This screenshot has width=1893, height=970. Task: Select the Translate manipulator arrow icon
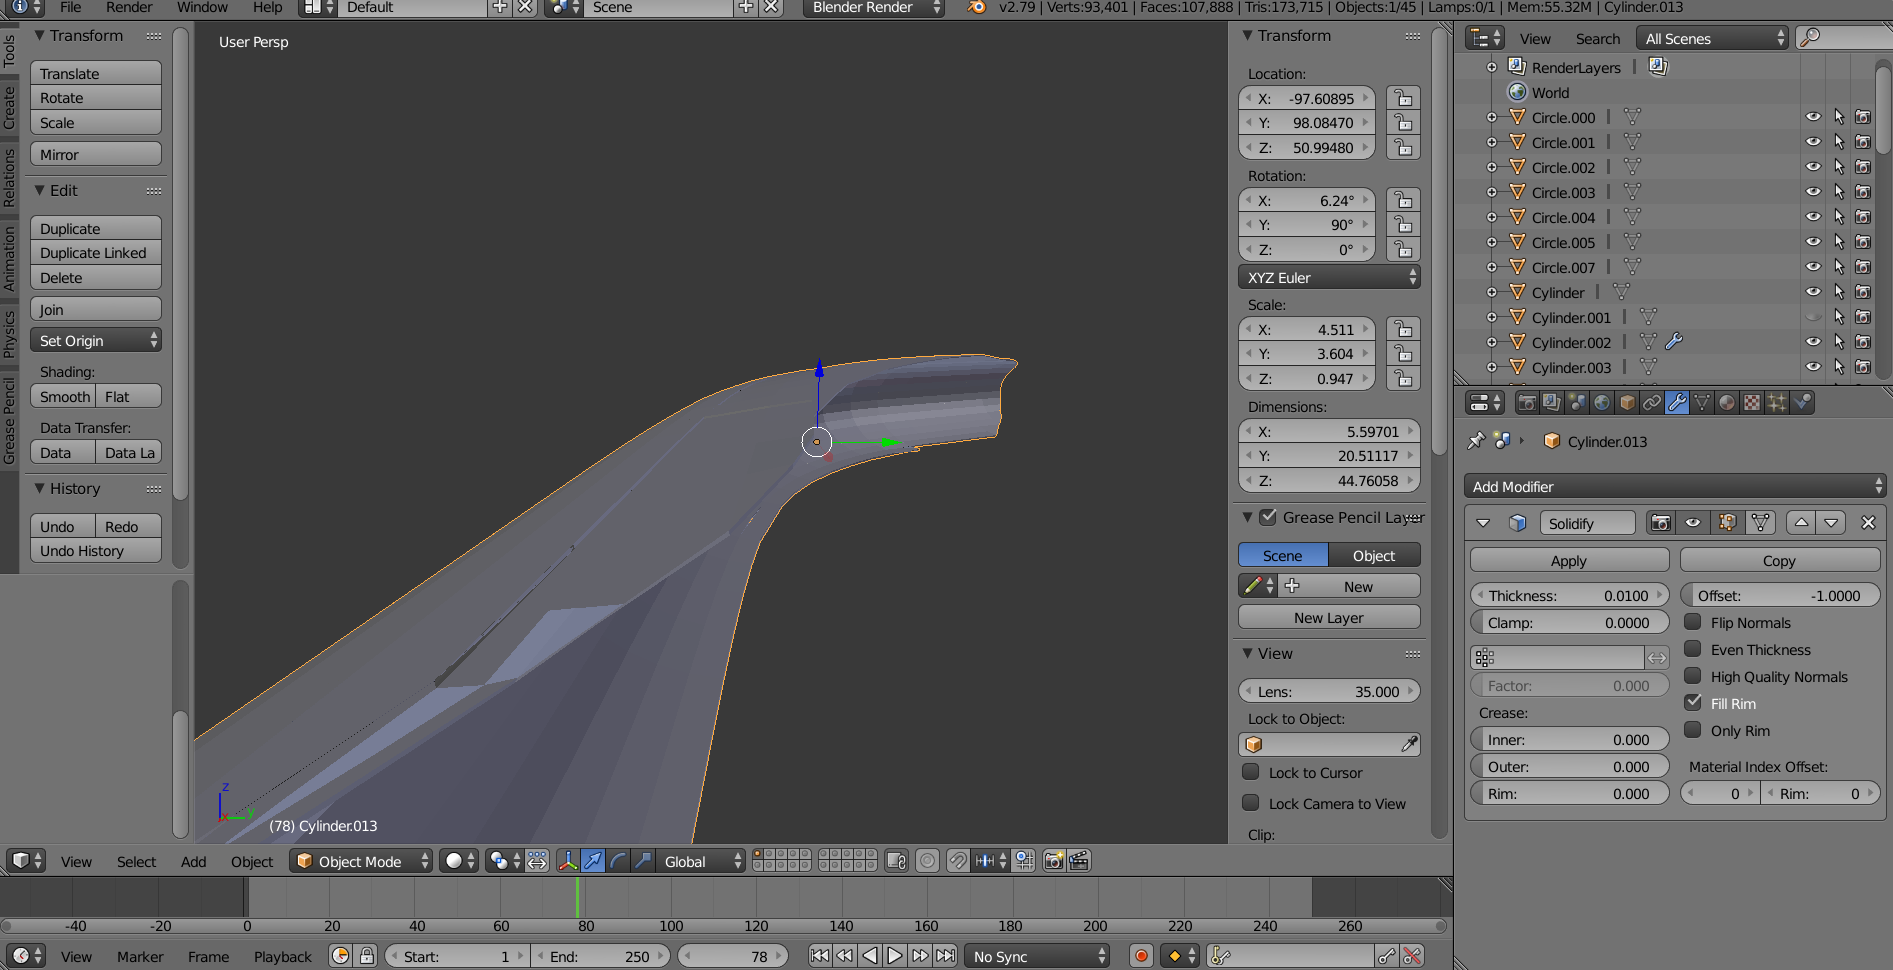593,861
